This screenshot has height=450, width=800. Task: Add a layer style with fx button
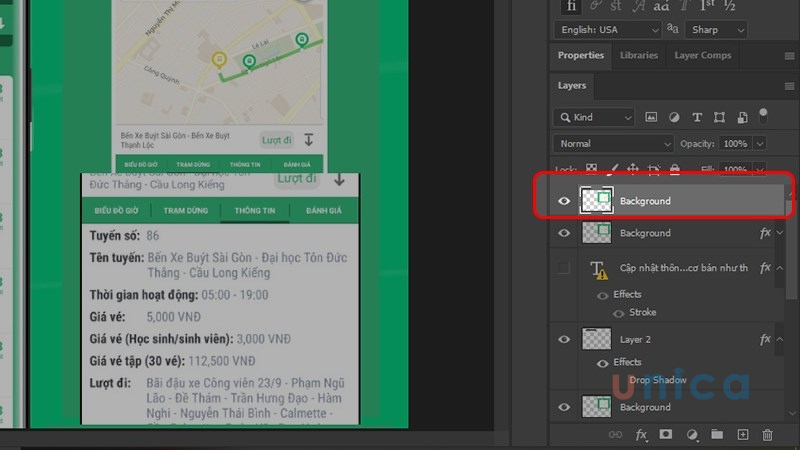(x=641, y=435)
